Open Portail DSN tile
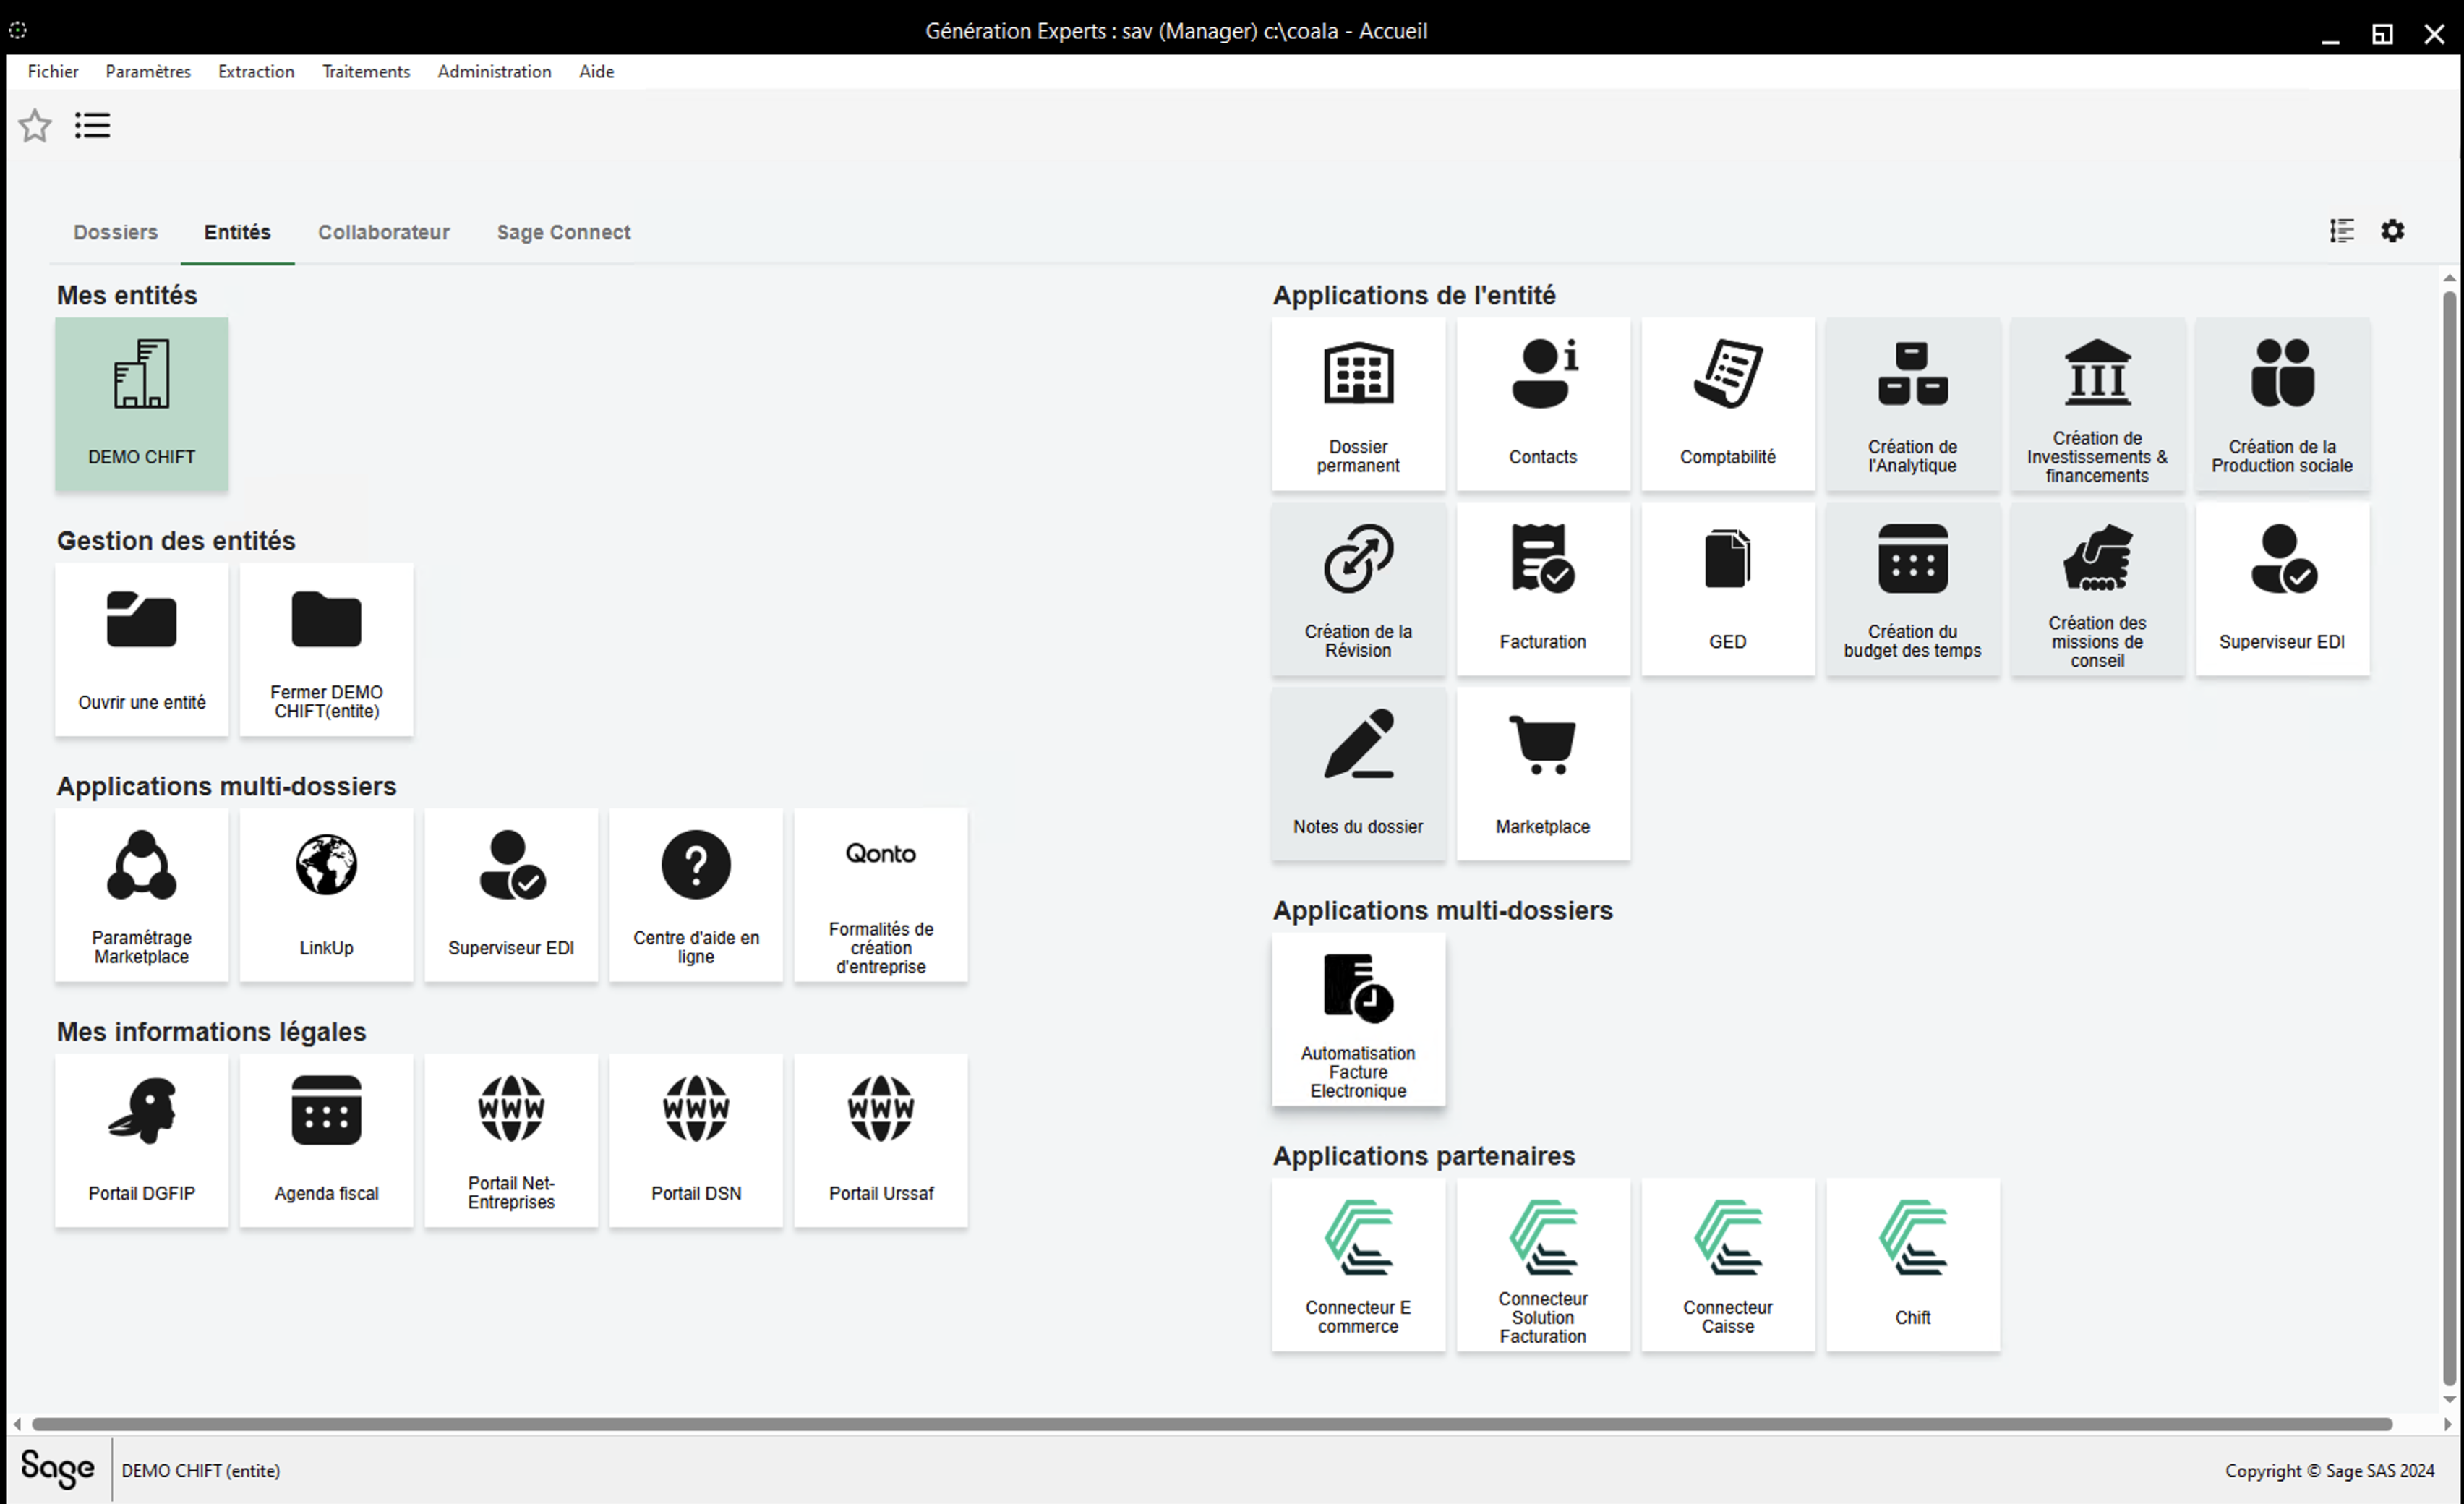Viewport: 2464px width, 1504px height. pyautogui.click(x=696, y=1141)
